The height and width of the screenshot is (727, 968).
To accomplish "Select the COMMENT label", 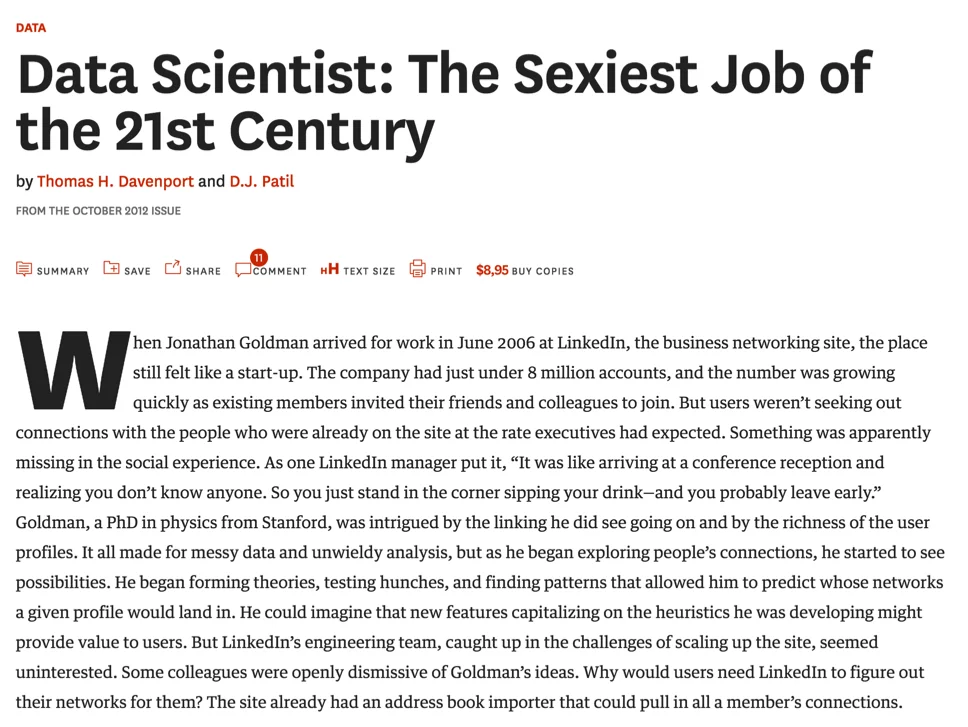I will (280, 271).
